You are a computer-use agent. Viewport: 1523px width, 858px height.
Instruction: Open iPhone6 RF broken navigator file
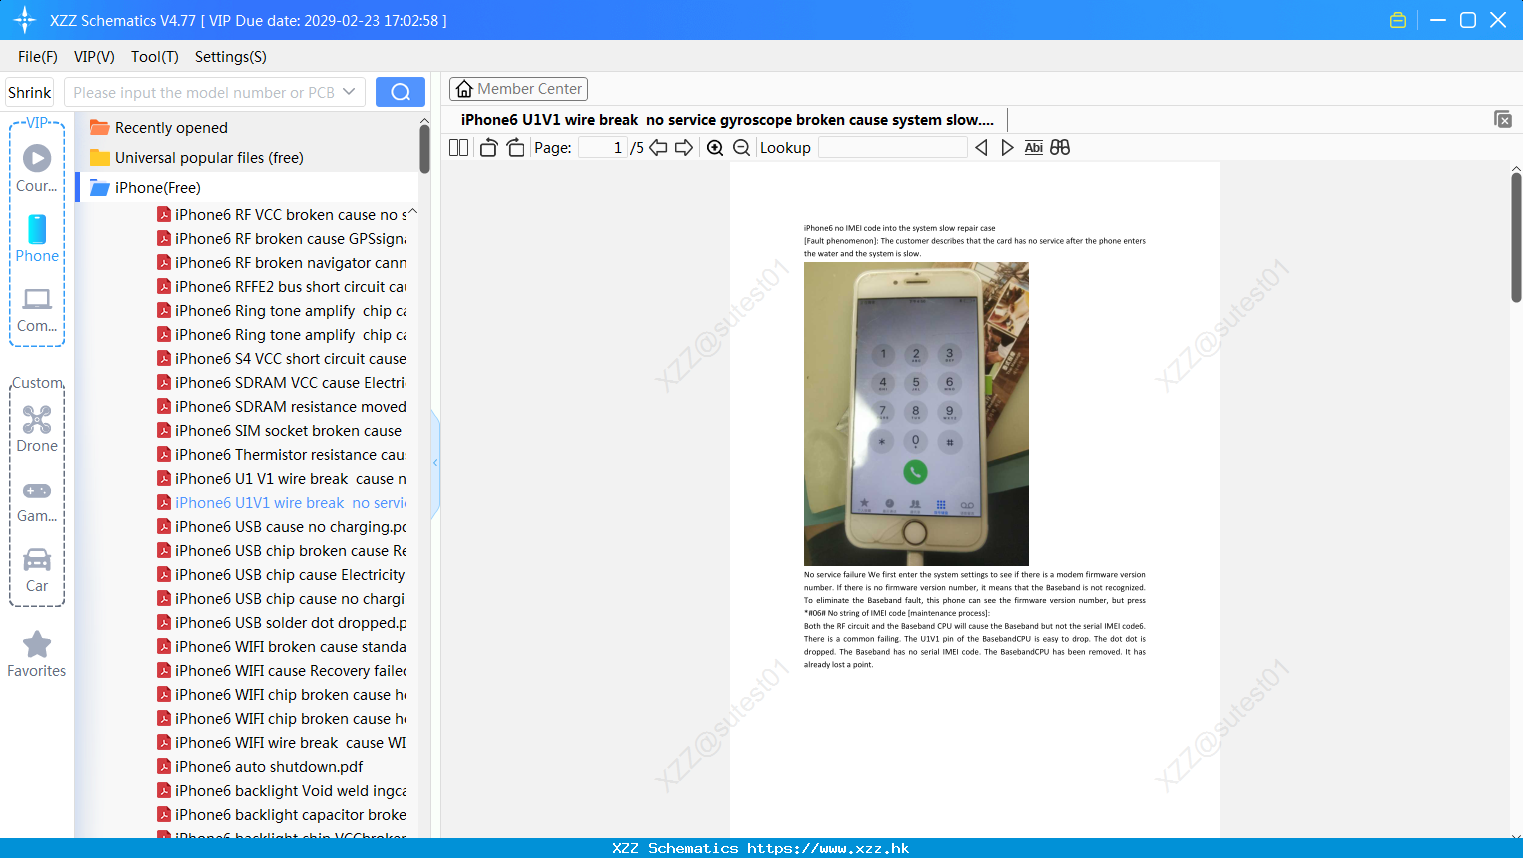tap(282, 263)
